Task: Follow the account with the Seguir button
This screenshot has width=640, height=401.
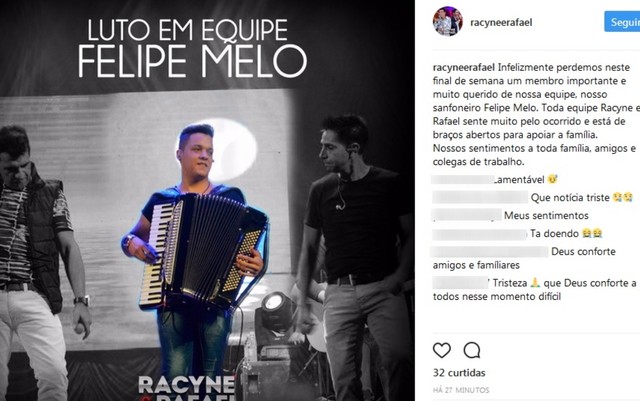Action: 622,22
